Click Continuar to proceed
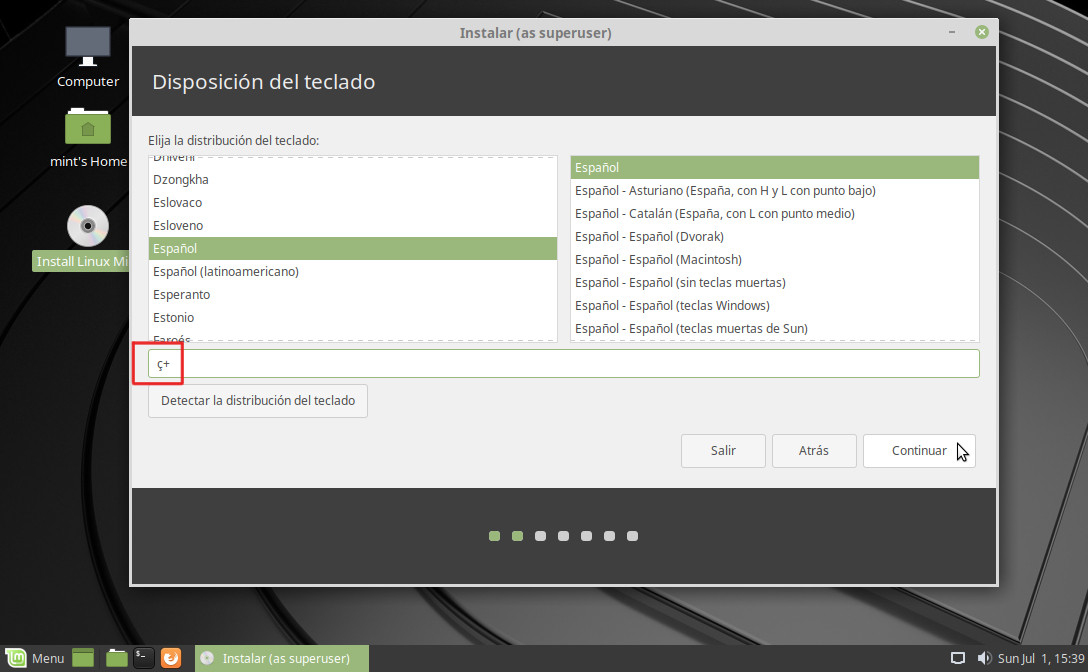This screenshot has width=1088, height=672. pos(918,451)
